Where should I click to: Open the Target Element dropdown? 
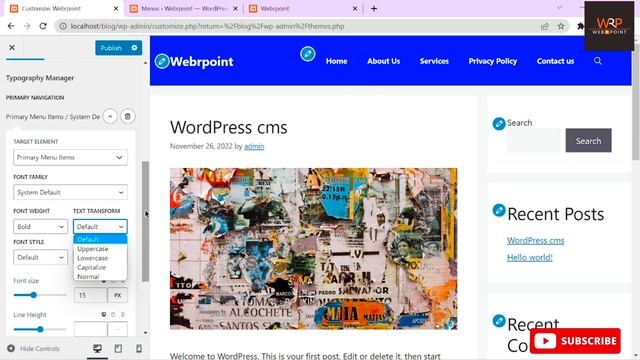coord(70,157)
